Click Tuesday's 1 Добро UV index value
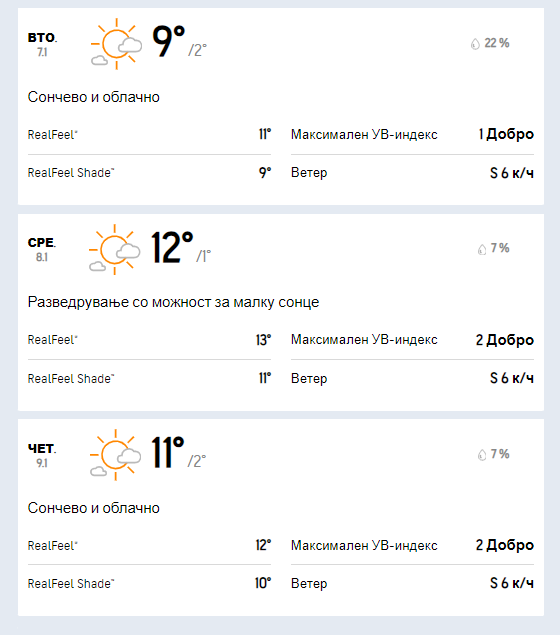Viewport: 560px width, 635px height. tap(506, 134)
